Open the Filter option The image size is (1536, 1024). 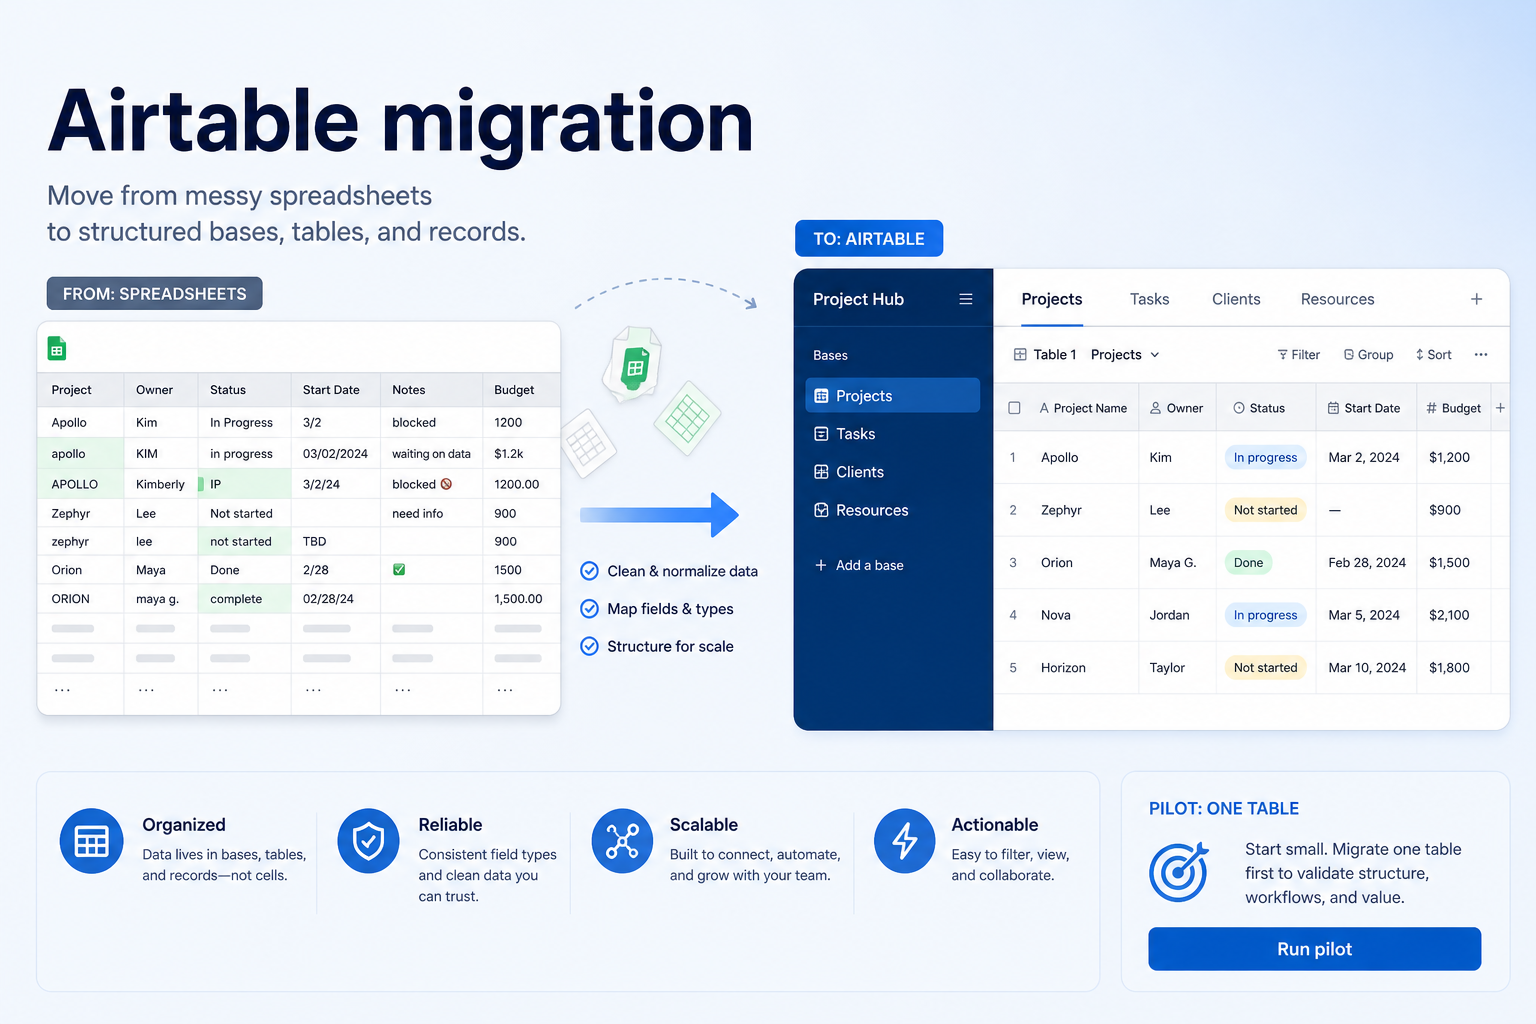1298,354
